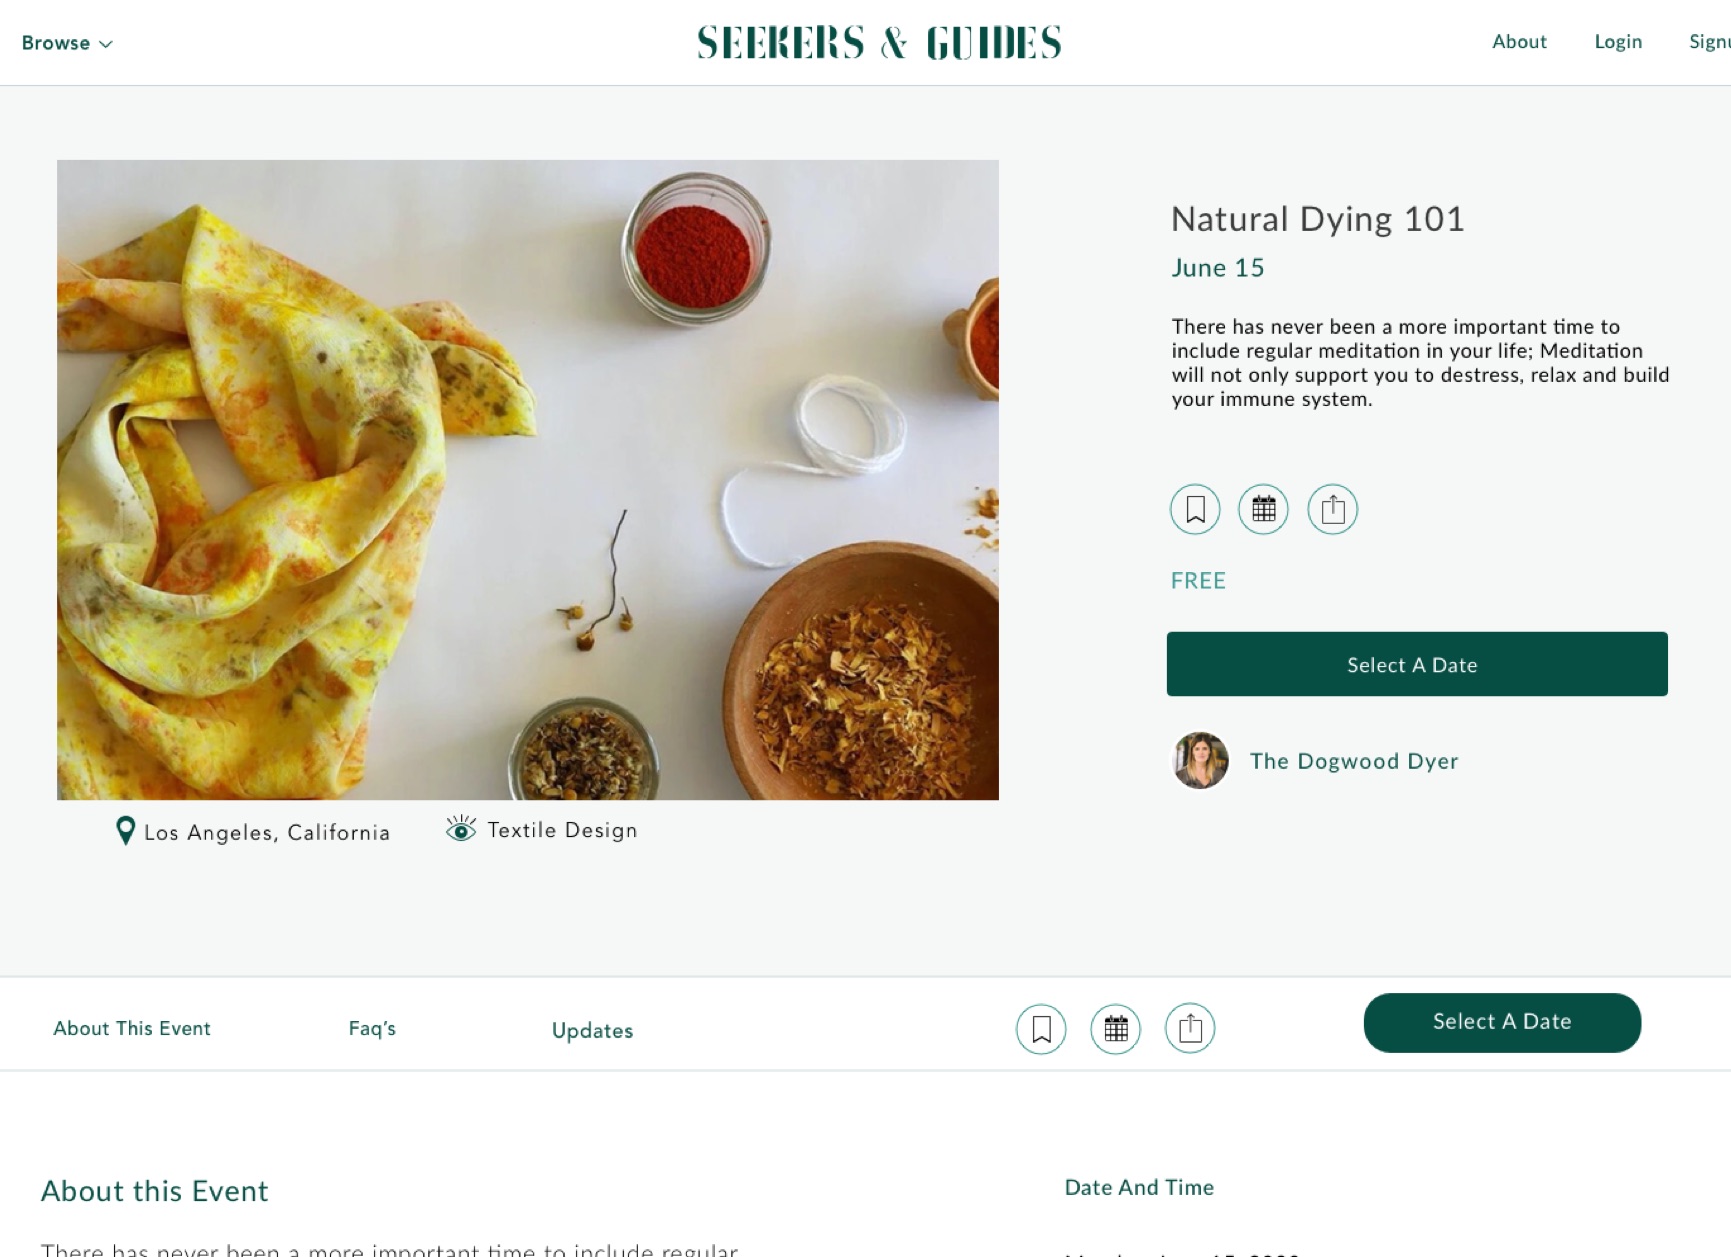Open the natural dye event photo
Image resolution: width=1731 pixels, height=1257 pixels.
click(528, 480)
